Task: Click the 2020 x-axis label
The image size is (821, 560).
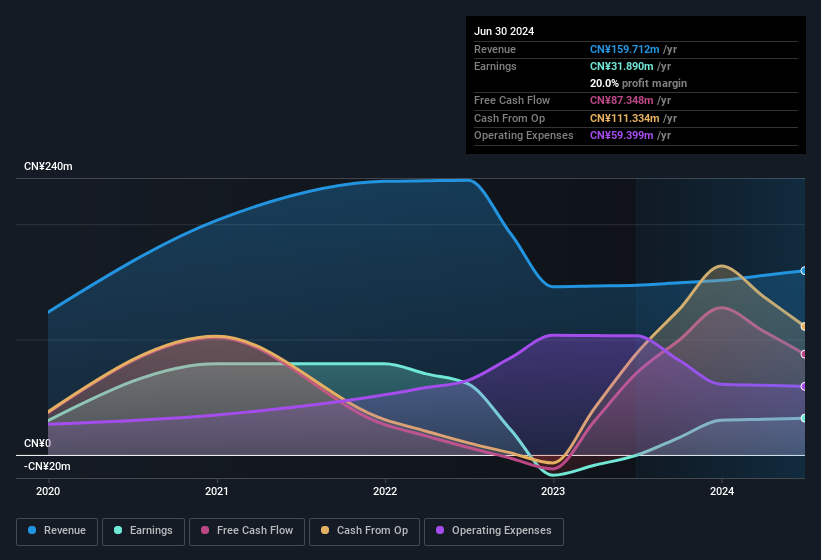Action: (48, 491)
